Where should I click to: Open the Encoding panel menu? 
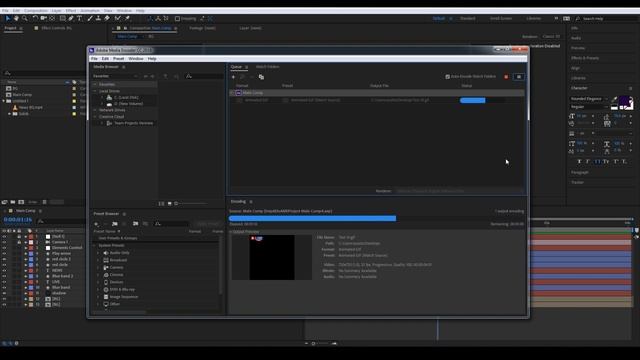(x=251, y=202)
